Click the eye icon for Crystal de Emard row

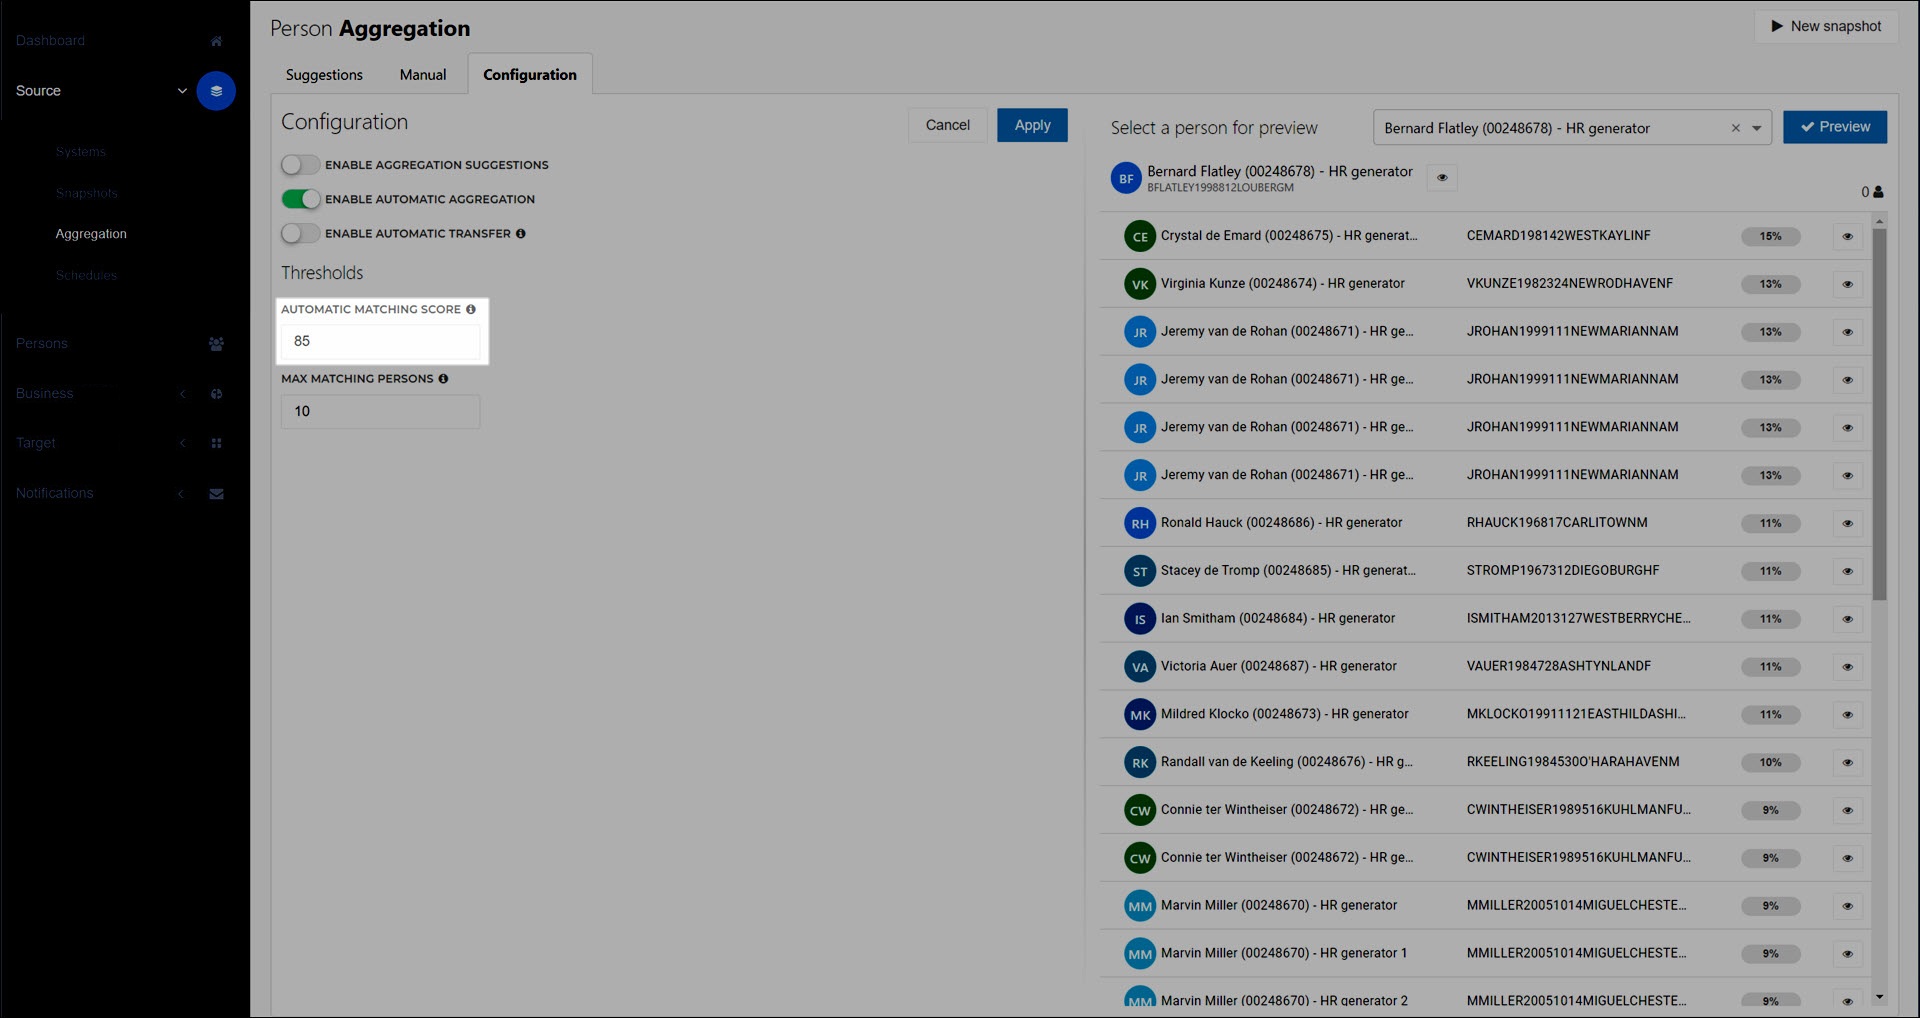(x=1847, y=237)
